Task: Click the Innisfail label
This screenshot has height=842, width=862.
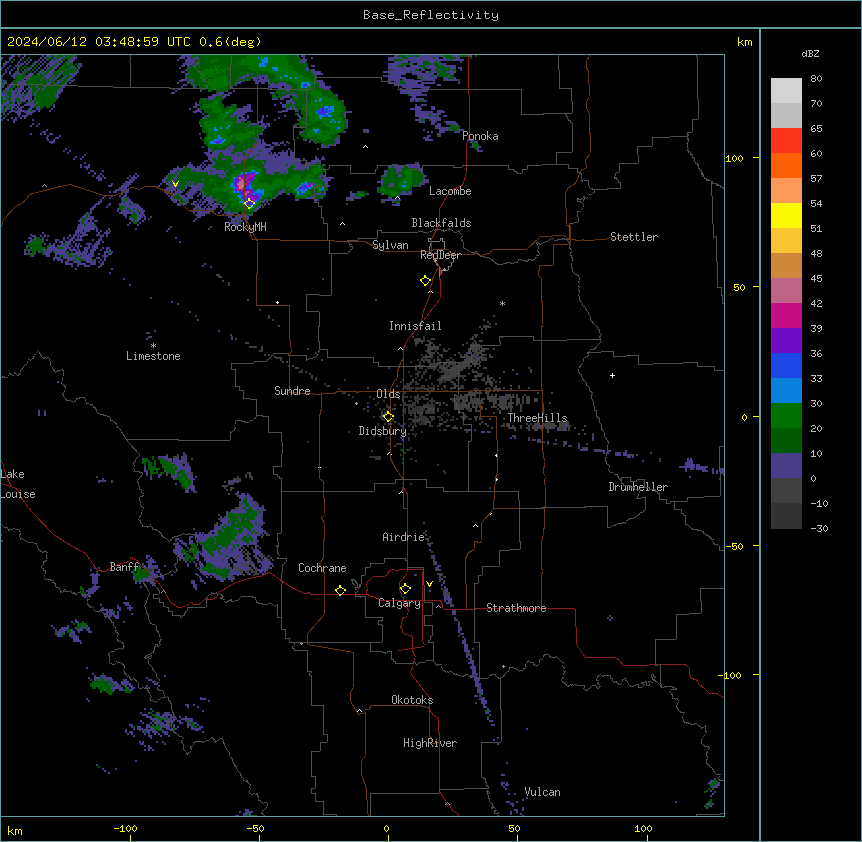Action: [415, 326]
